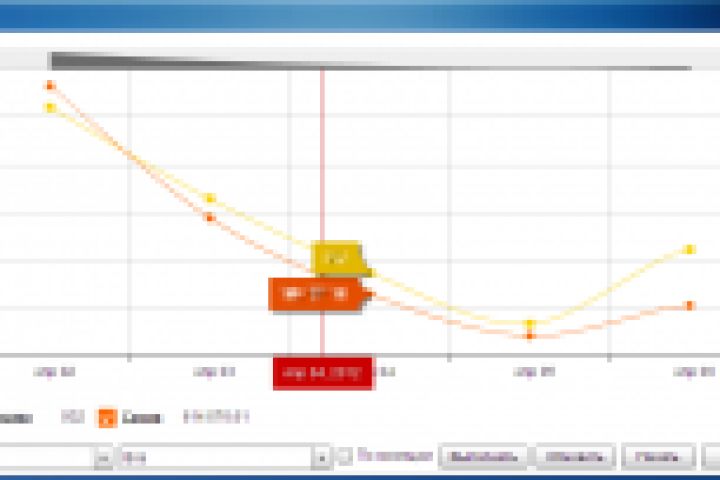Select the last yellow data point
Image resolution: width=720 pixels, height=480 pixels.
pyautogui.click(x=690, y=249)
